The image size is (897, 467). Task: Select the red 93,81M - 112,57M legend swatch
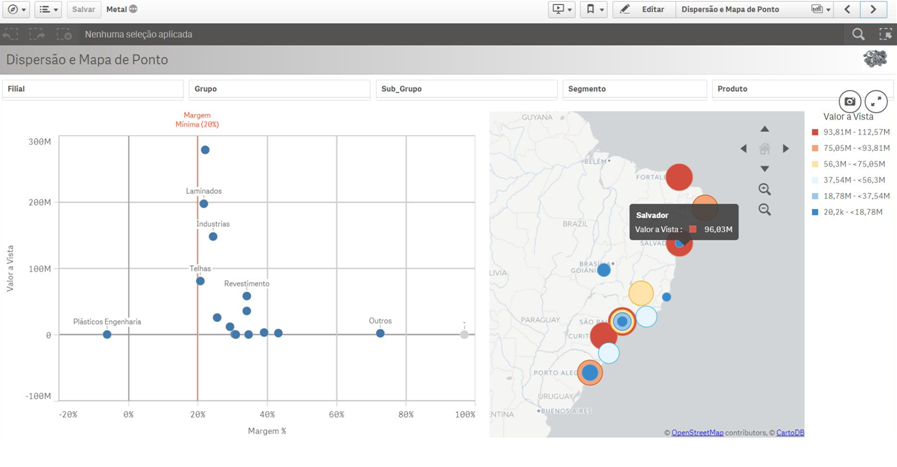coord(815,132)
